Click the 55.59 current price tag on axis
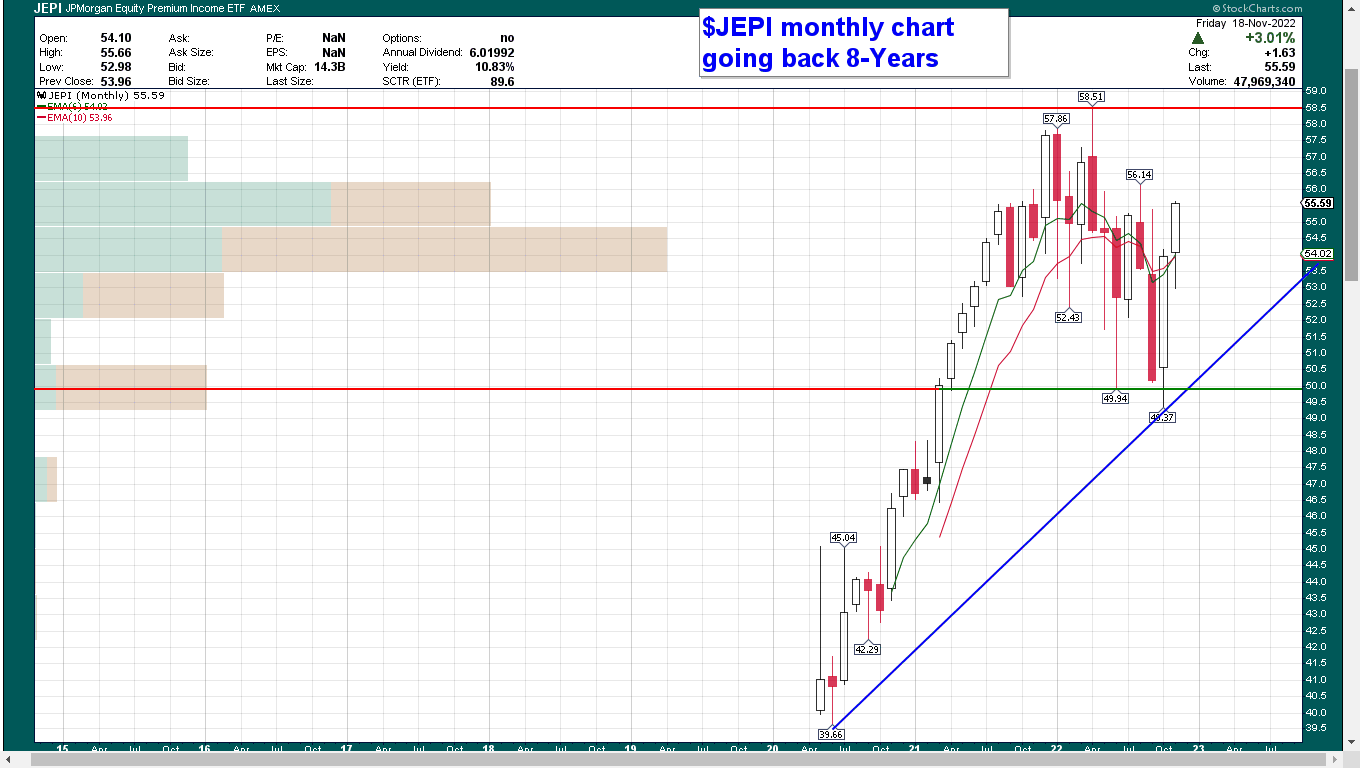 tap(1318, 203)
